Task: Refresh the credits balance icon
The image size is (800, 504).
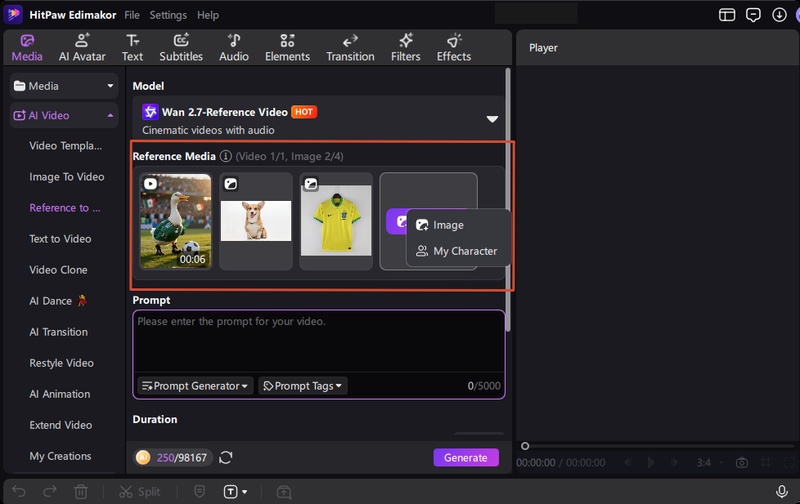Action: (226, 458)
